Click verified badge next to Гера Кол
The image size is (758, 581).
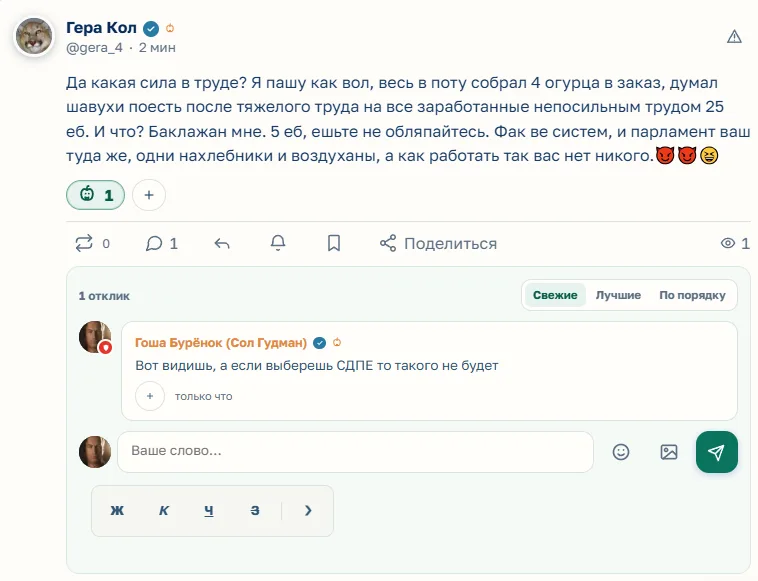click(151, 29)
